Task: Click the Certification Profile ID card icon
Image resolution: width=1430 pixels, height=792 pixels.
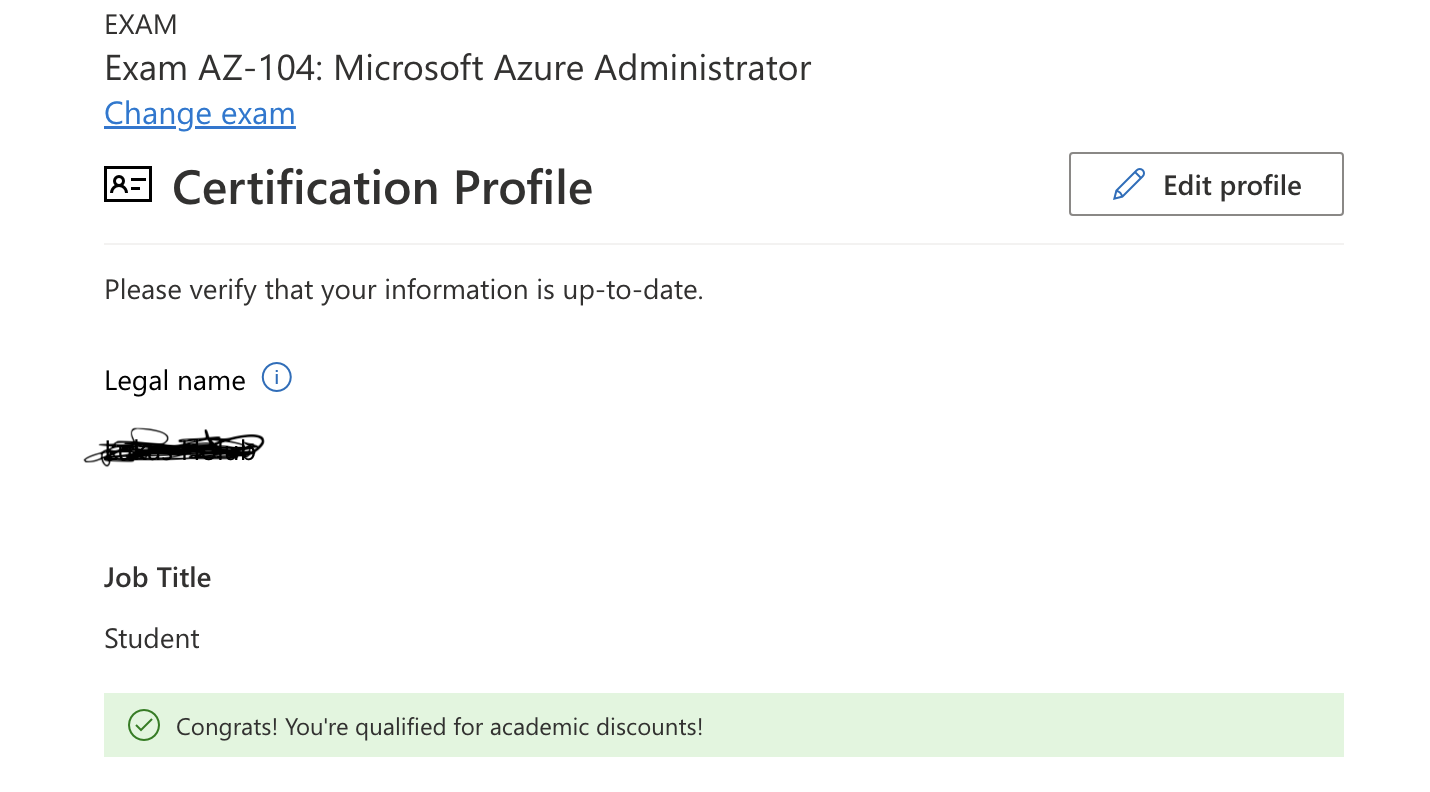Action: coord(128,185)
